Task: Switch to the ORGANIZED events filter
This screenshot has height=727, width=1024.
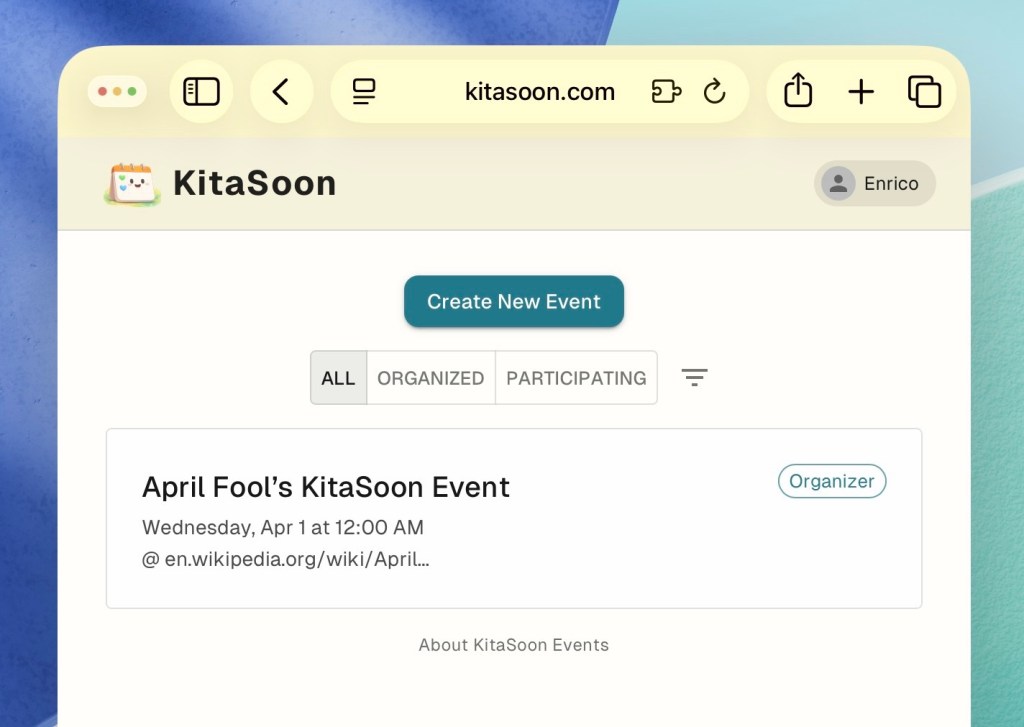Action: [430, 378]
